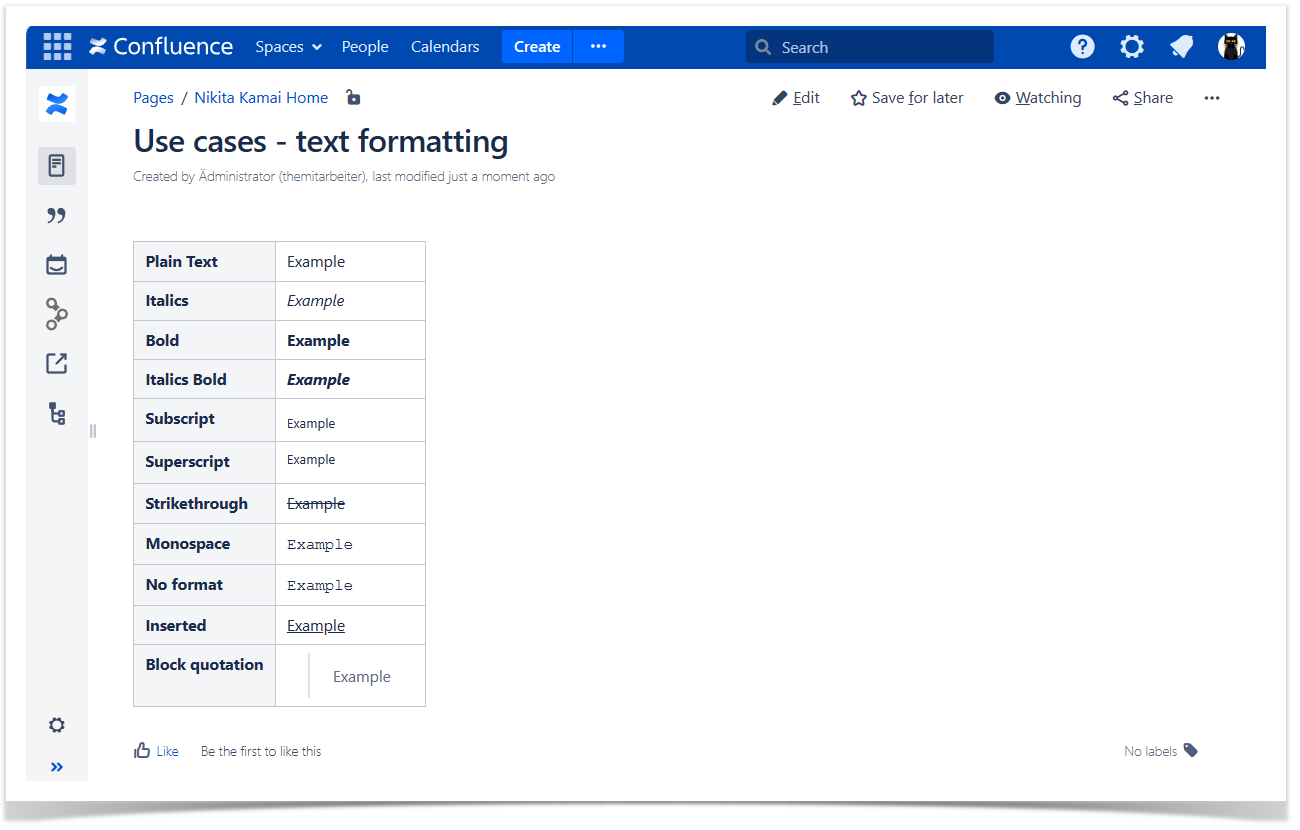
Task: Open the more options next to Create
Action: (598, 47)
